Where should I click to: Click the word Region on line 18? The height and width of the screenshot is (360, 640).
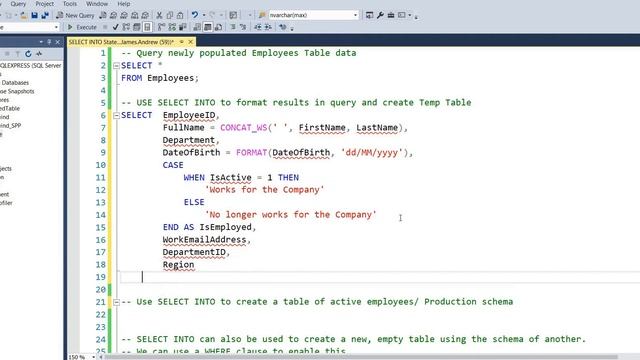tap(178, 265)
